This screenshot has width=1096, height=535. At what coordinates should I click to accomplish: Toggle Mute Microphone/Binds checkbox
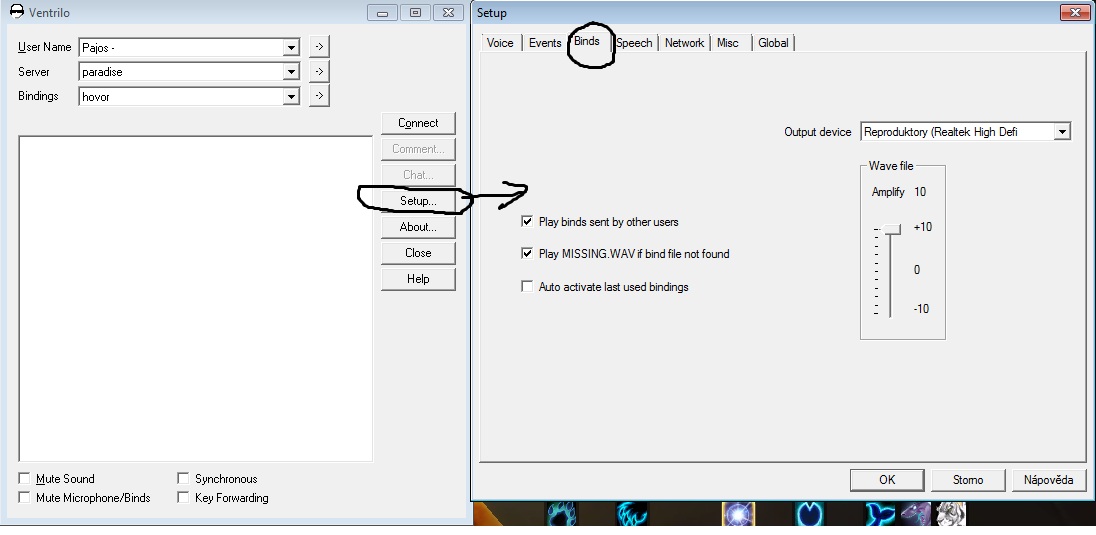coord(24,497)
